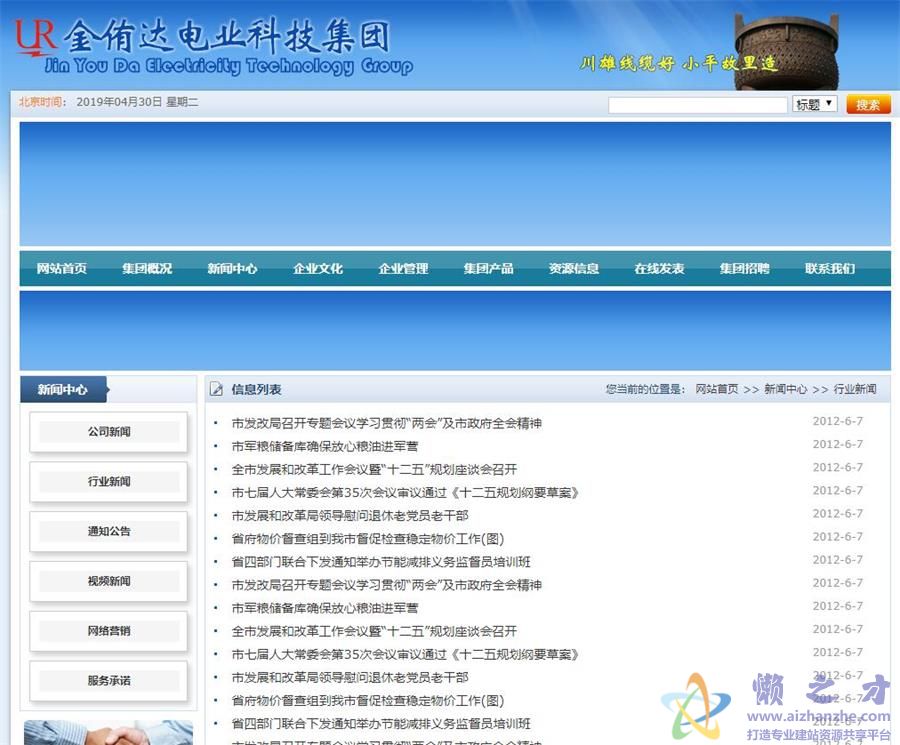Open the 集团招聘 navigation item

coord(743,267)
